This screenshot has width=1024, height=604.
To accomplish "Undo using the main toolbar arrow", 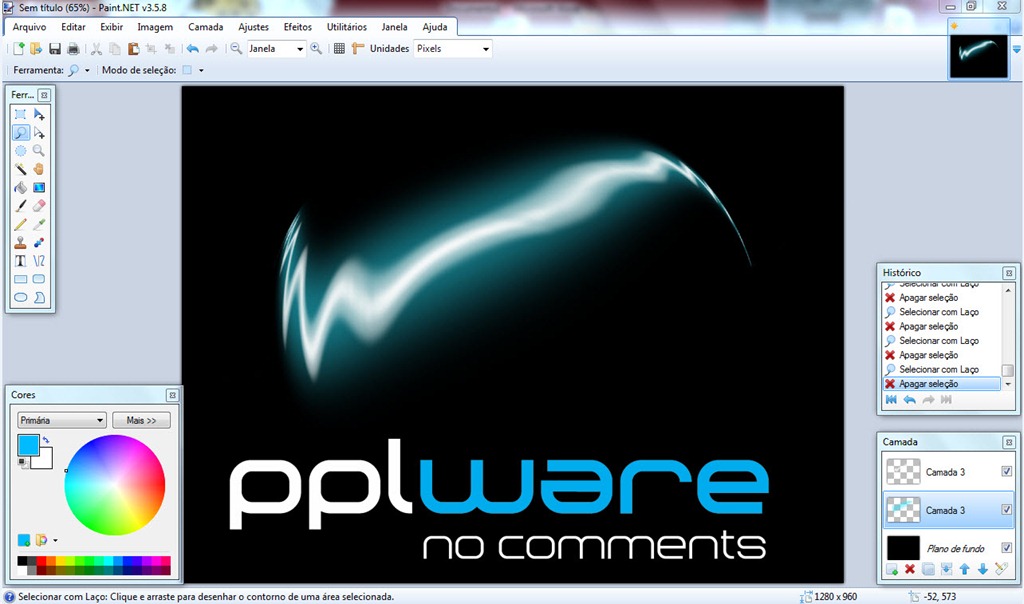I will (193, 48).
